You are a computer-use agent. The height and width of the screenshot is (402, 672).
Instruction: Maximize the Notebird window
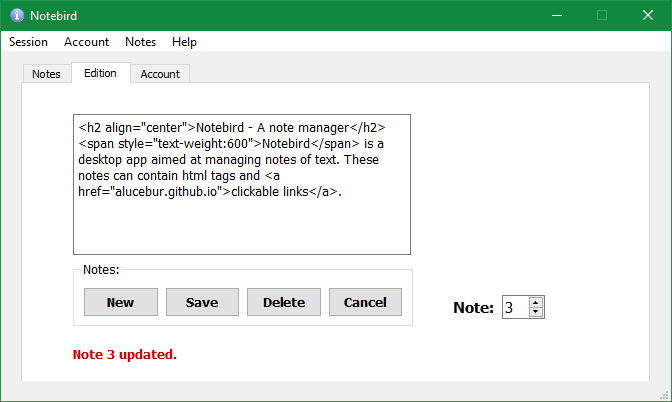pyautogui.click(x=602, y=15)
